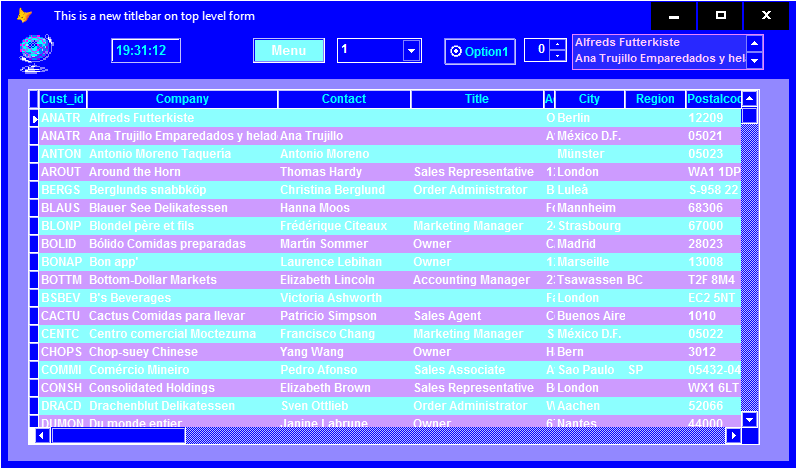This screenshot has height=469, width=797.
Task: Click the Bottom-Dollar Markets cell
Action: coord(182,280)
